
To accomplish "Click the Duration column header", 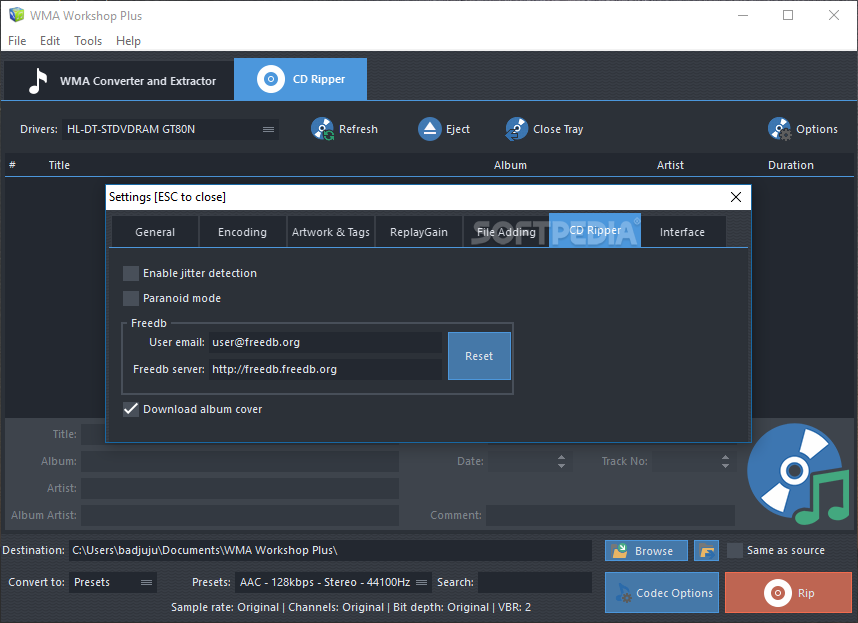I will pos(791,165).
